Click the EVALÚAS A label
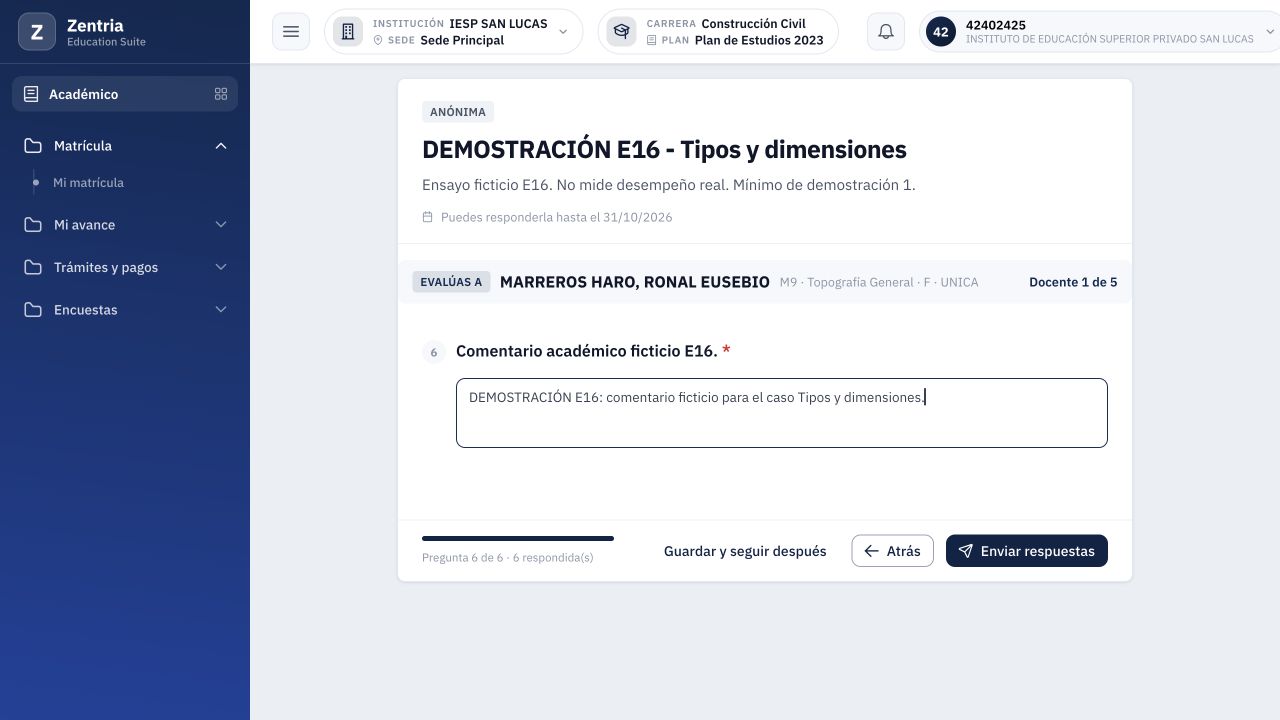1280x720 pixels. pos(451,282)
